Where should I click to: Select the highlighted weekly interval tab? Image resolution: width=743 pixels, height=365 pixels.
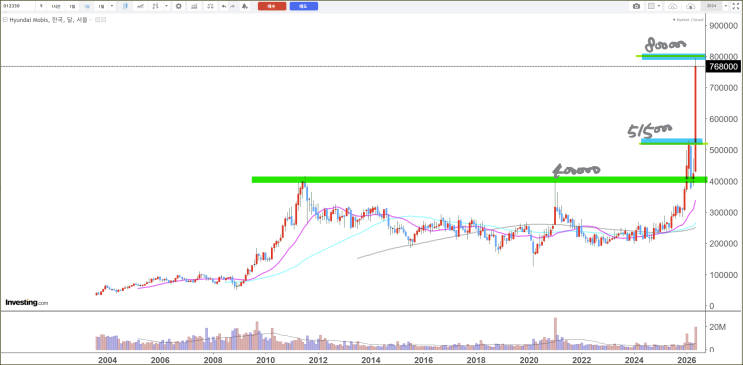pos(87,6)
